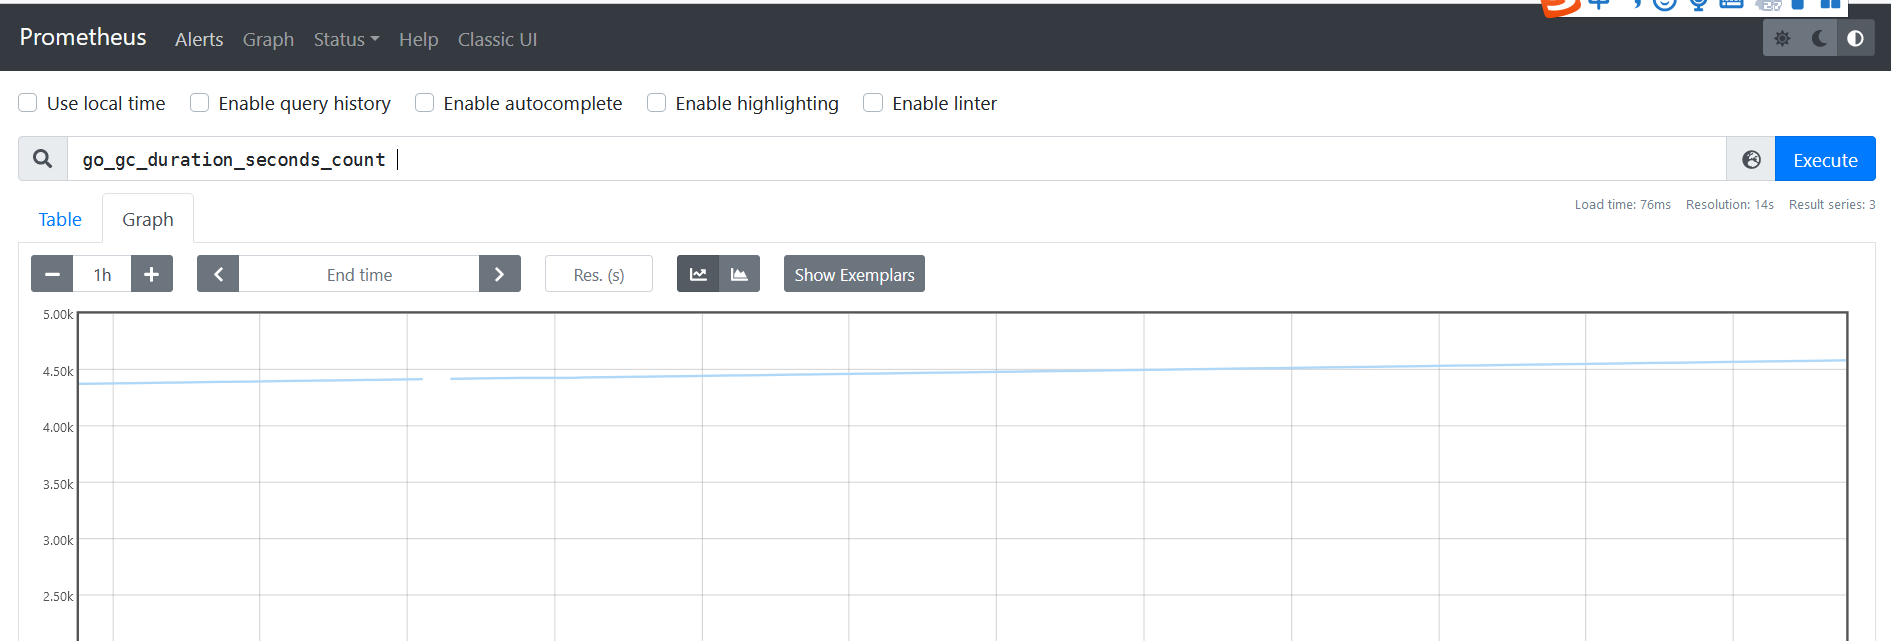Click the 4.50k y-axis label

coord(58,371)
